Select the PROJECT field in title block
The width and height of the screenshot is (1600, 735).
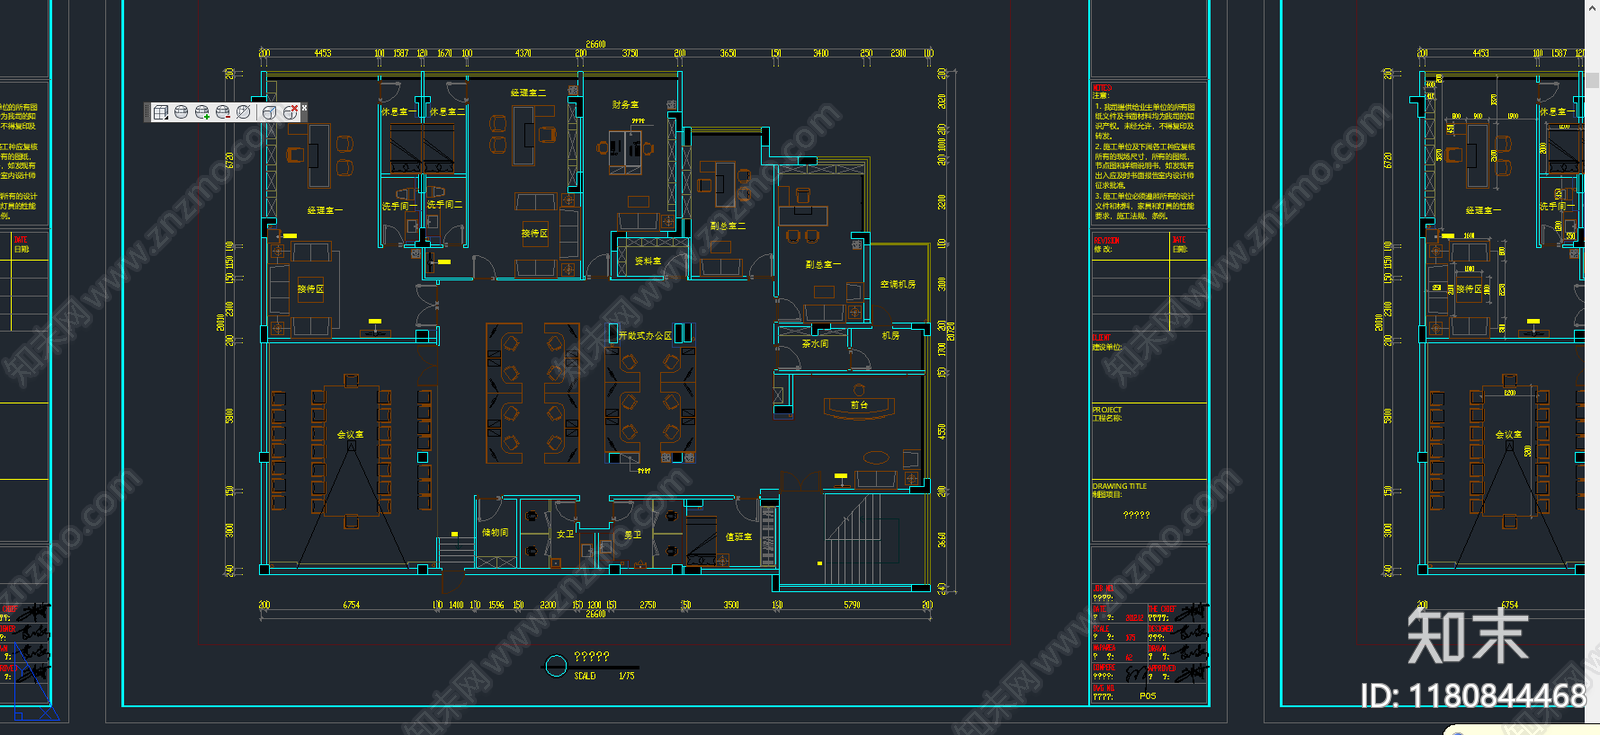point(1148,440)
